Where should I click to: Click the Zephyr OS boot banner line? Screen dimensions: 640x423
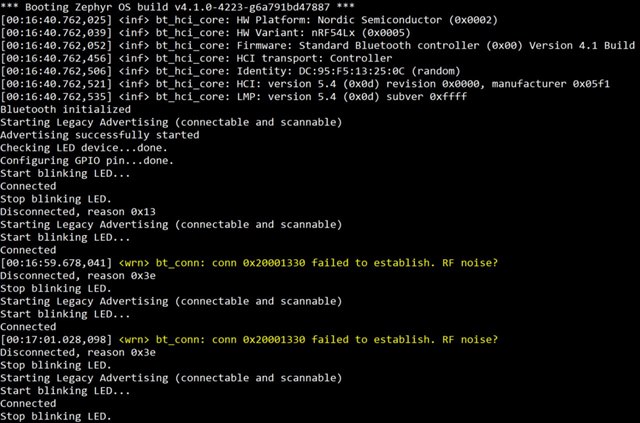click(178, 7)
